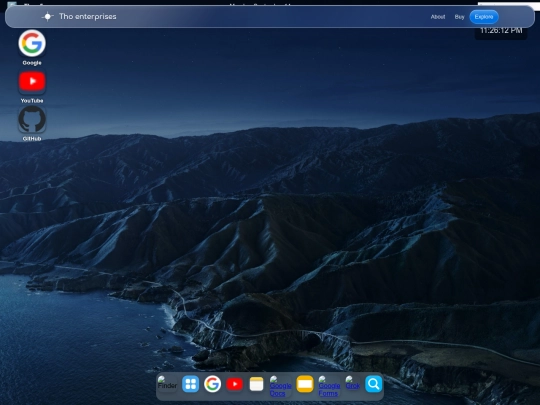Click the blue magnifier search dock icon
The height and width of the screenshot is (405, 540).
pos(374,384)
